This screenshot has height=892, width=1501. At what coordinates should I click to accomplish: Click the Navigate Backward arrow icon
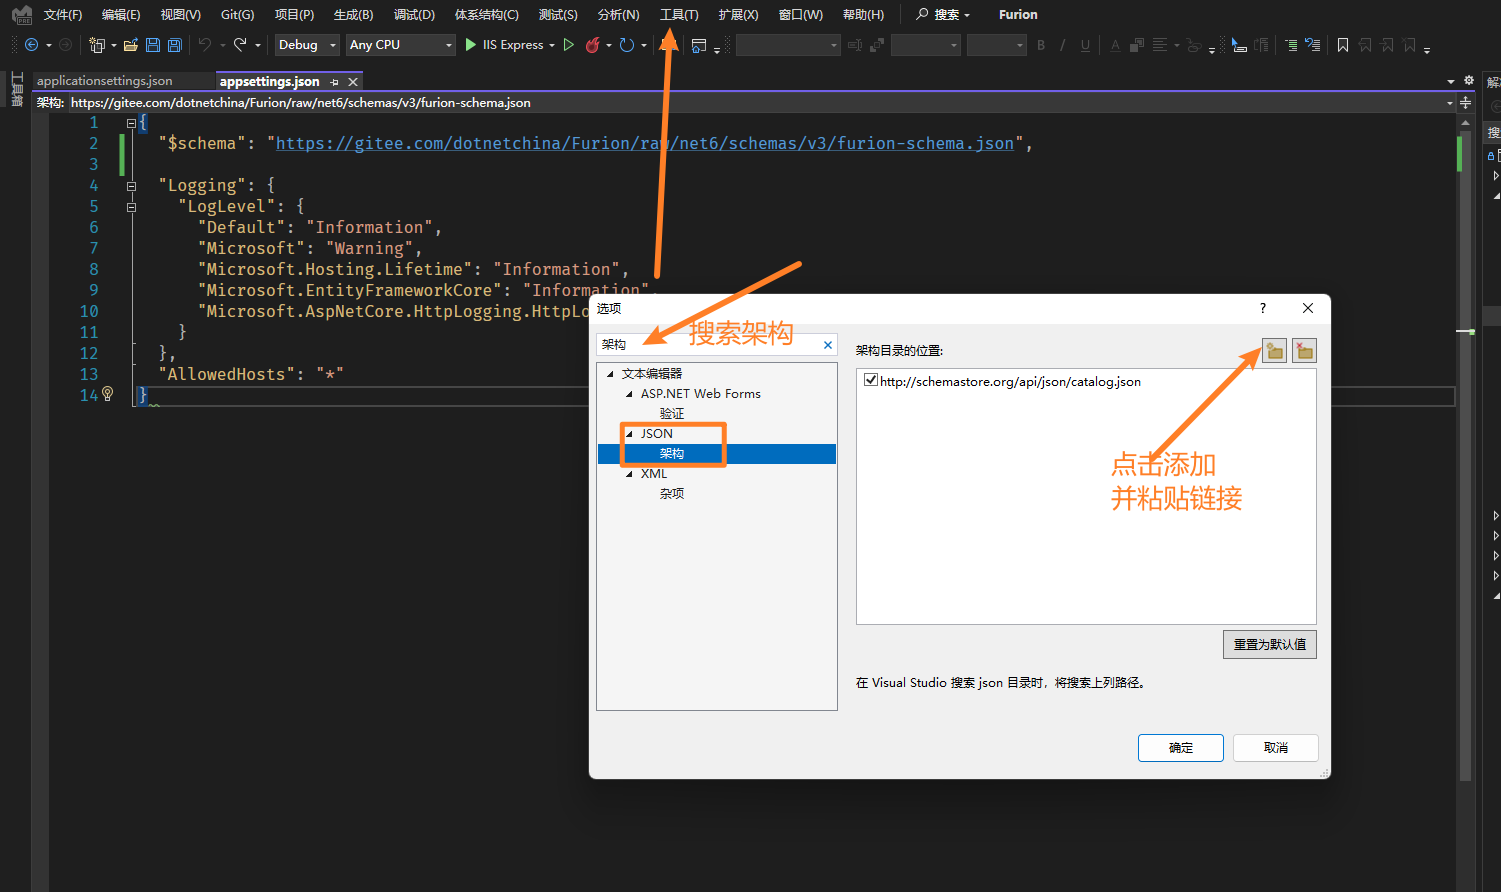coord(31,45)
